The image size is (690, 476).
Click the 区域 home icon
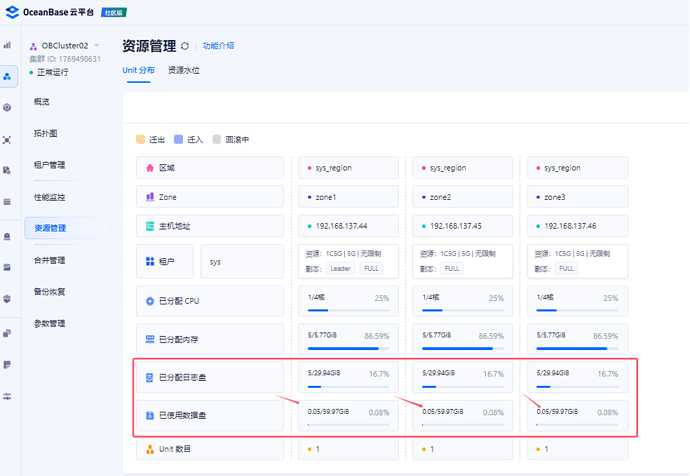(x=149, y=168)
